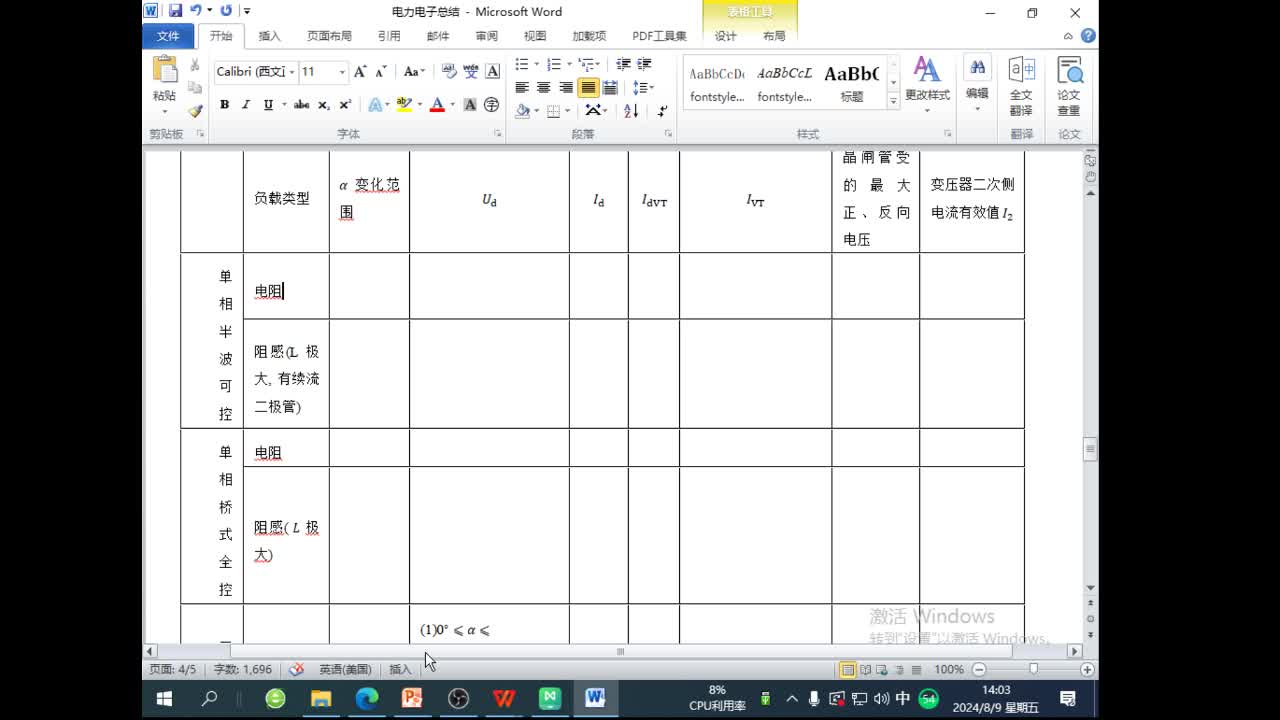
Task: Toggle bold formatting
Action: [x=224, y=105]
